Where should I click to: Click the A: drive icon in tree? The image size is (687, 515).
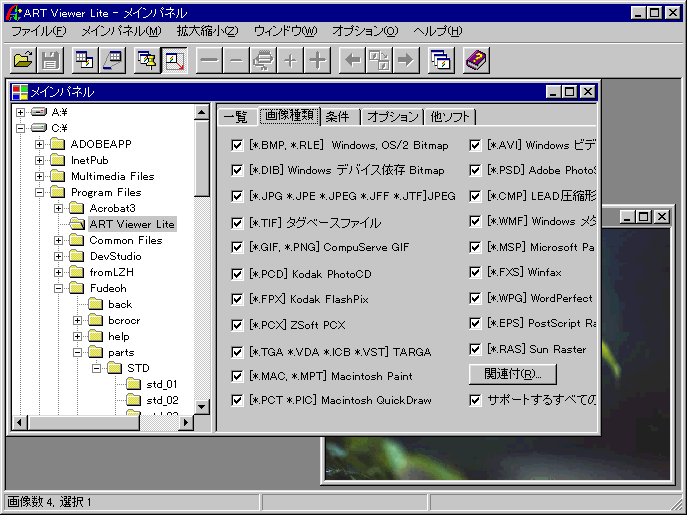tap(39, 112)
